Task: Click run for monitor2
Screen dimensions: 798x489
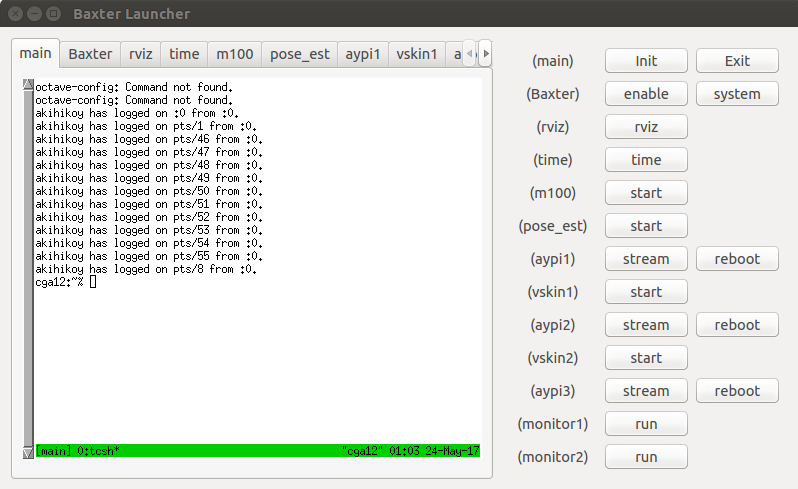Action: [646, 457]
